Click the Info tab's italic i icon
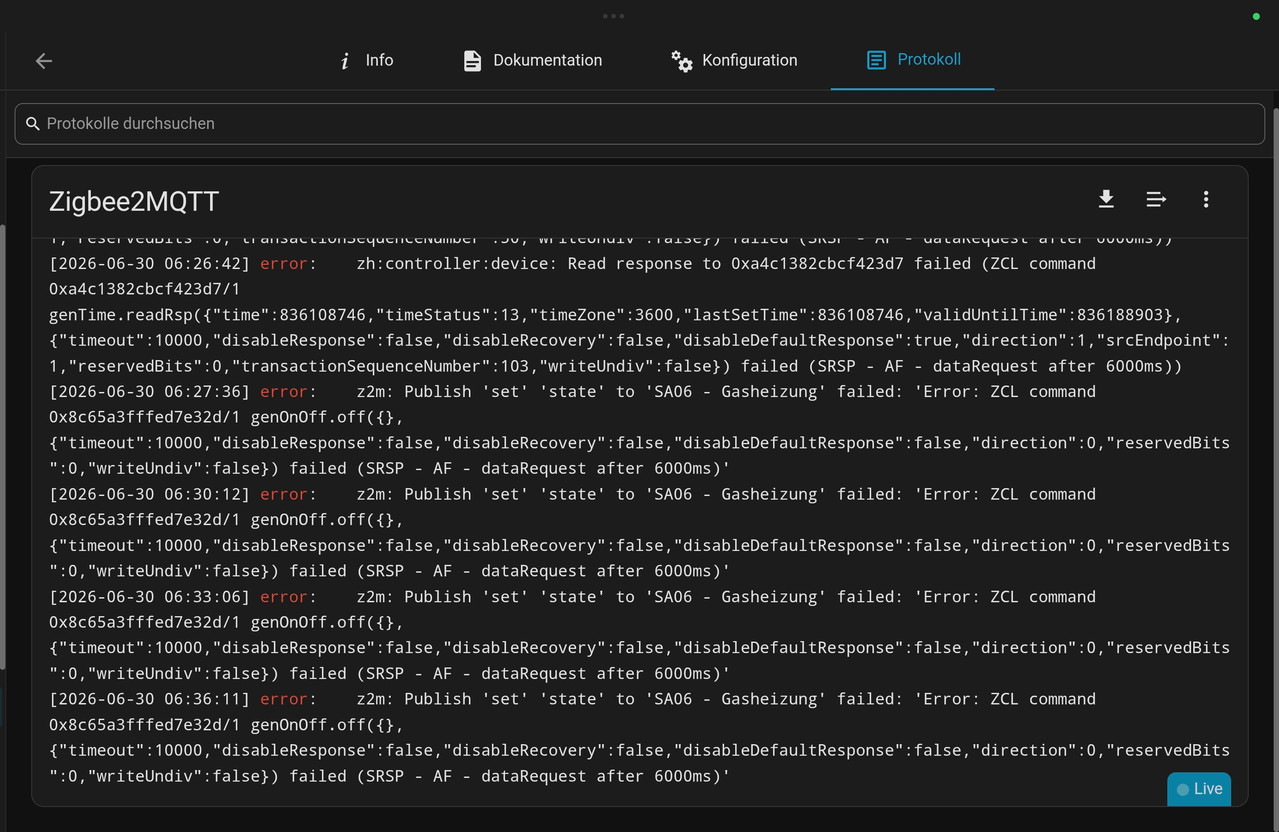Image resolution: width=1279 pixels, height=832 pixels. 345,61
